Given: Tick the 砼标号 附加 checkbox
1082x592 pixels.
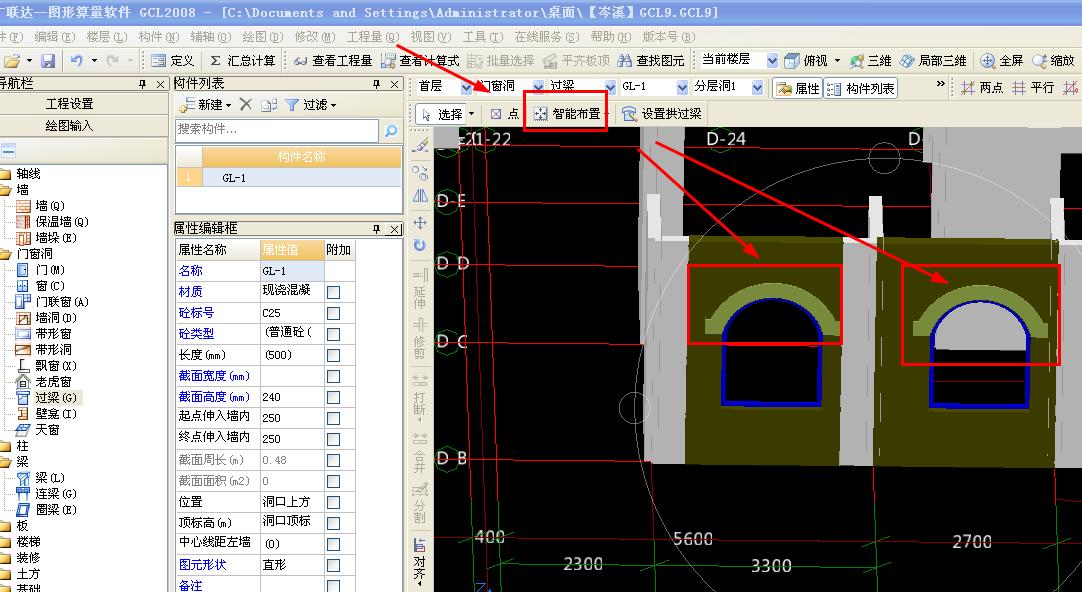Looking at the screenshot, I should tap(333, 313).
